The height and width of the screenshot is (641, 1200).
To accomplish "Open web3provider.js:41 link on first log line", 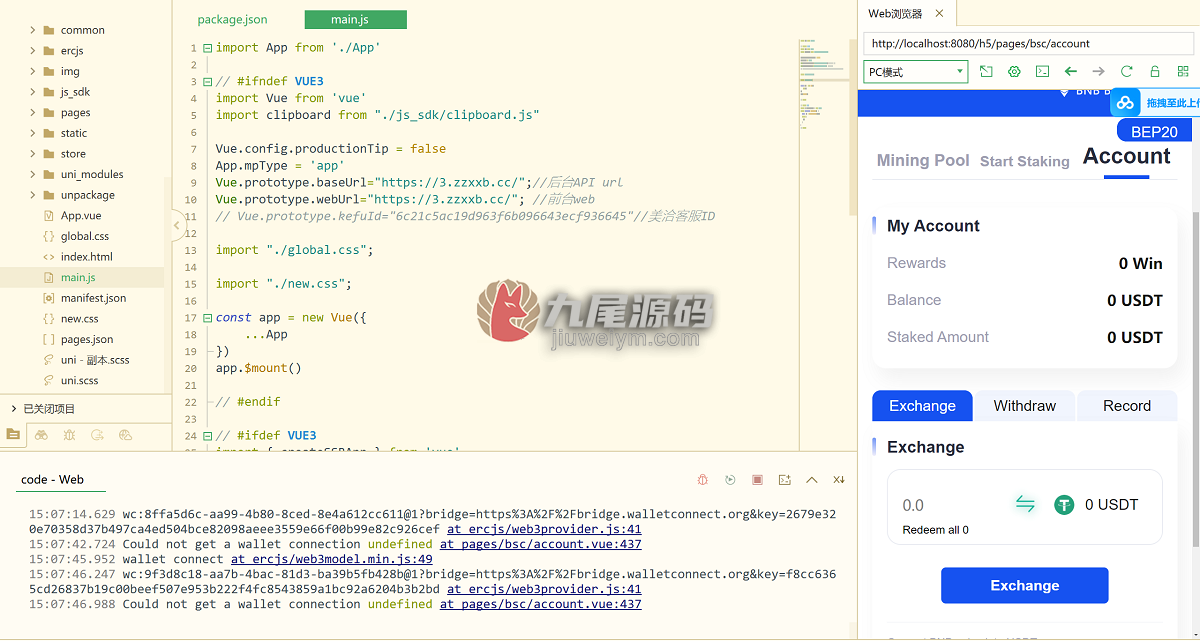I will [544, 529].
